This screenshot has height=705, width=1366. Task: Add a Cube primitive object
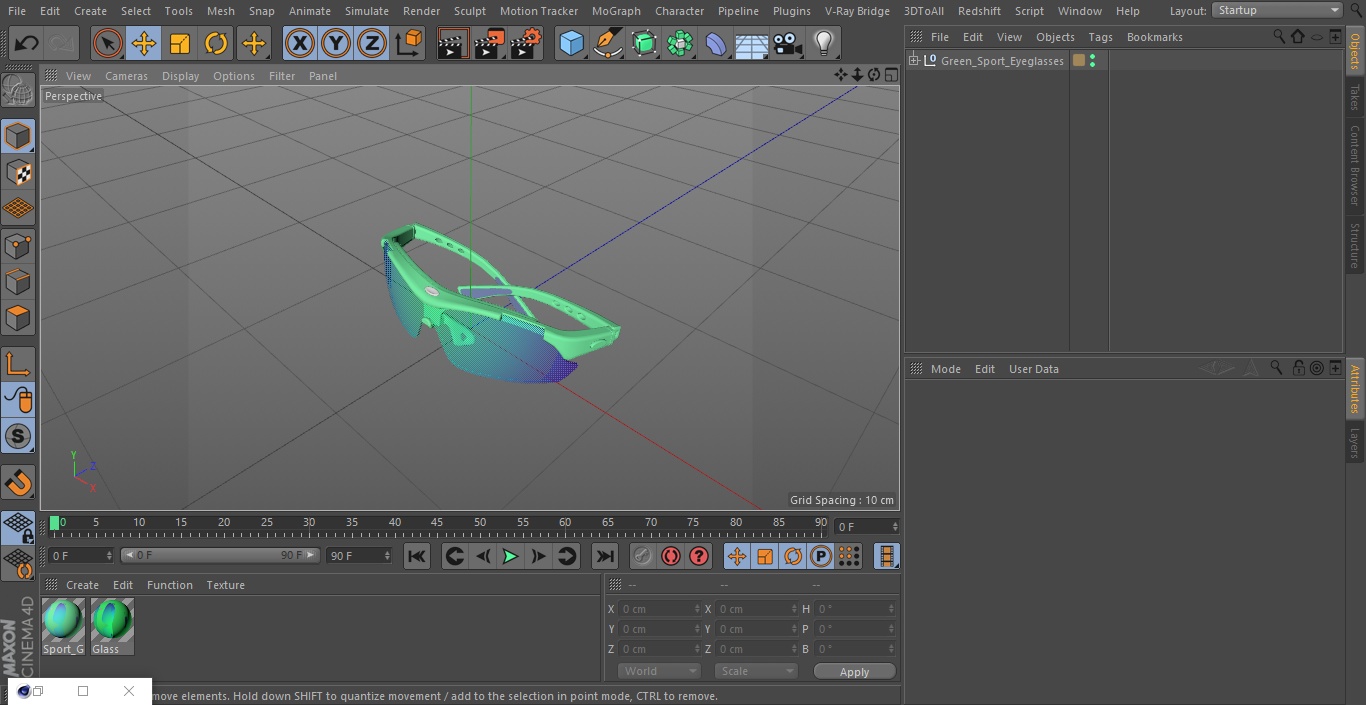click(x=571, y=44)
